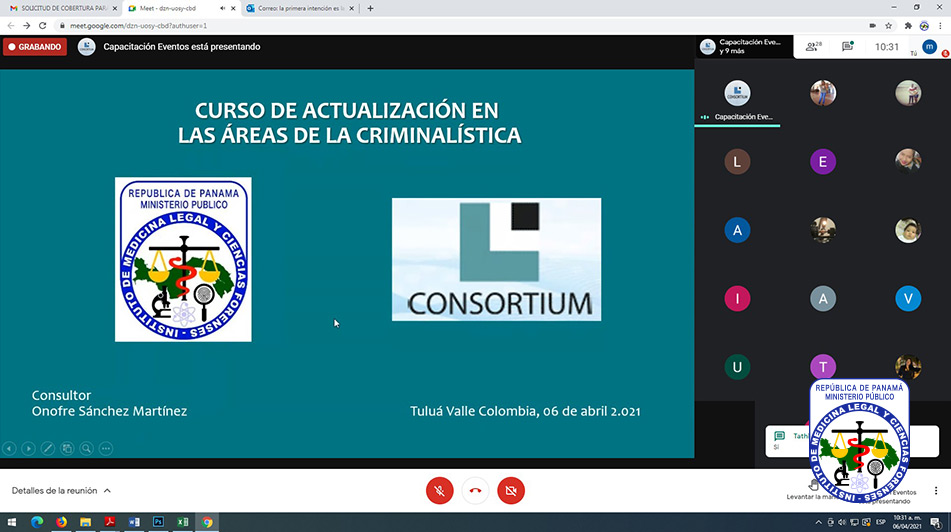The width and height of the screenshot is (951, 532).
Task: Open the taskbar clock showing 06/04/2021
Action: [x=907, y=522]
